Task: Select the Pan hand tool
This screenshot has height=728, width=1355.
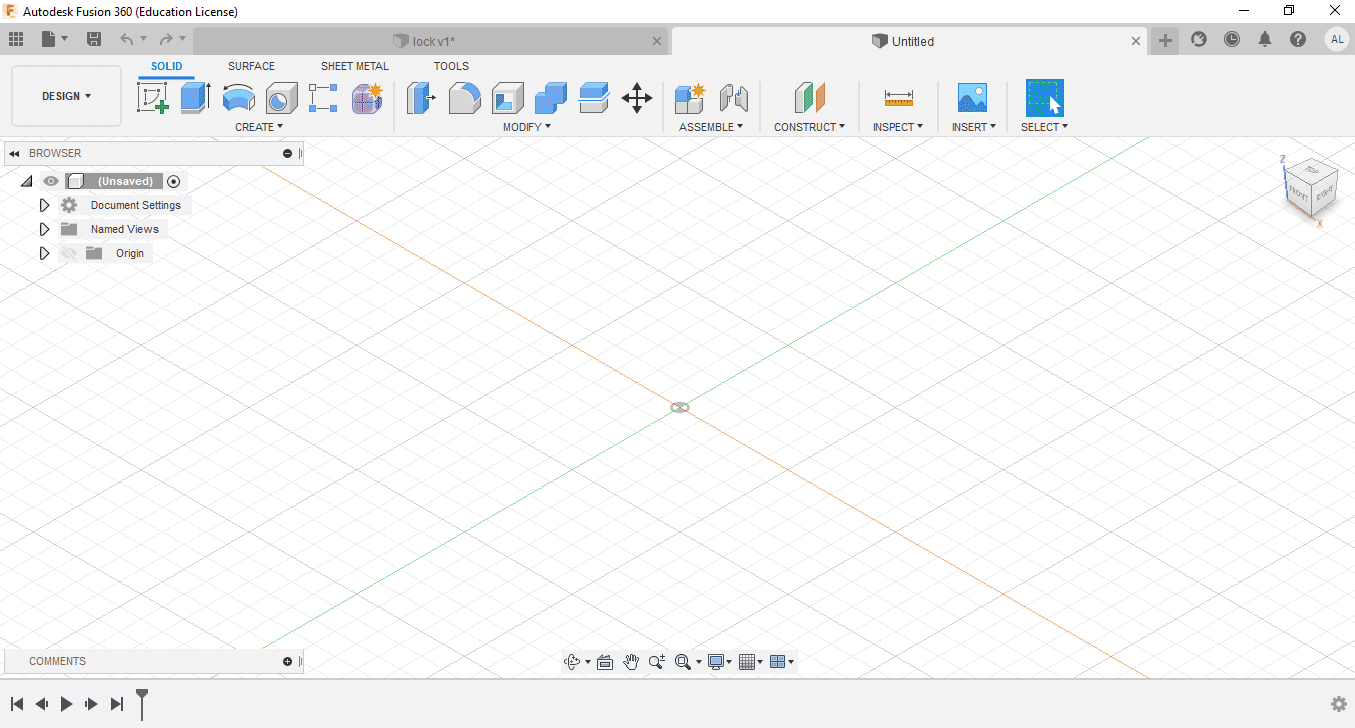Action: point(631,662)
